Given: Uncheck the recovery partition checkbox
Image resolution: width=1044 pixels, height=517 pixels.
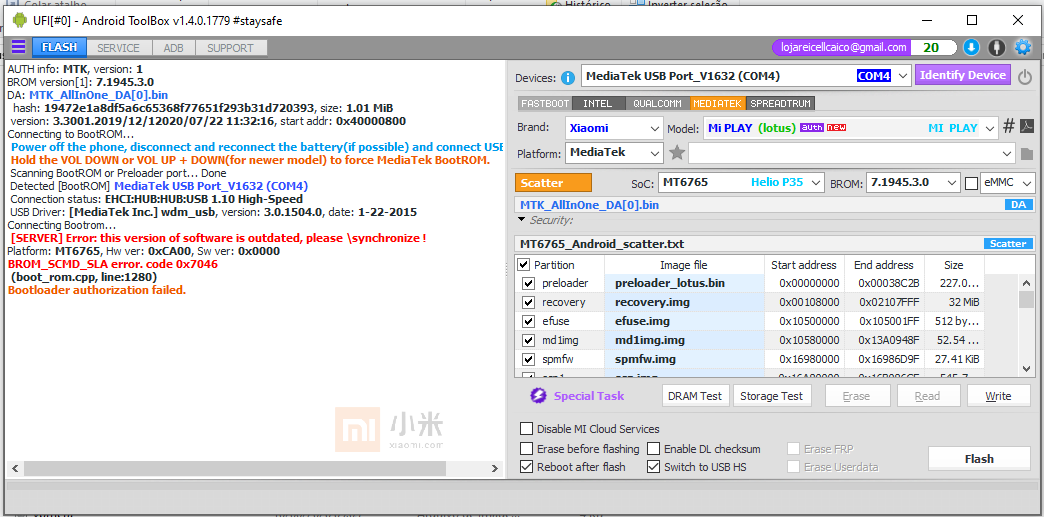Looking at the screenshot, I should point(529,302).
